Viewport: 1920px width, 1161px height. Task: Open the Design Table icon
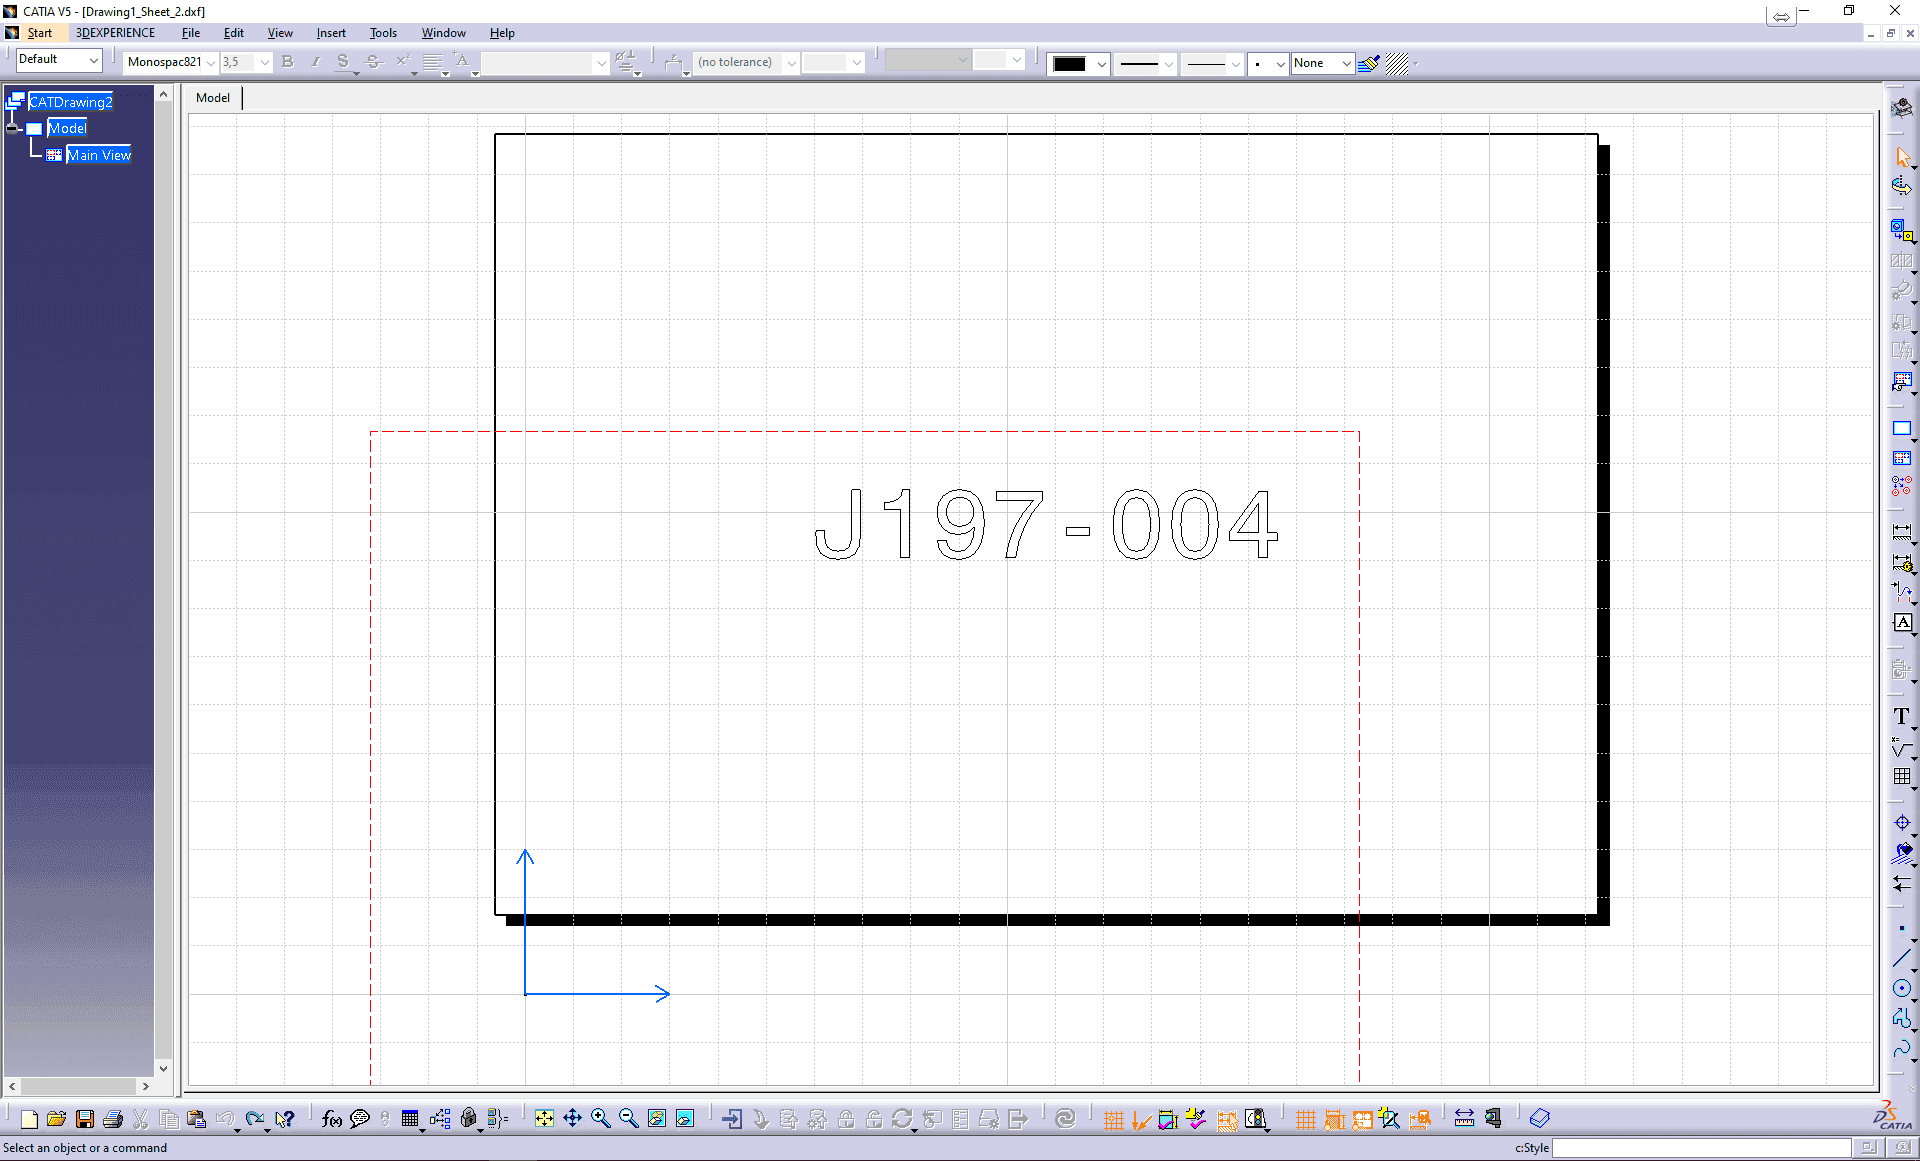coord(410,1119)
